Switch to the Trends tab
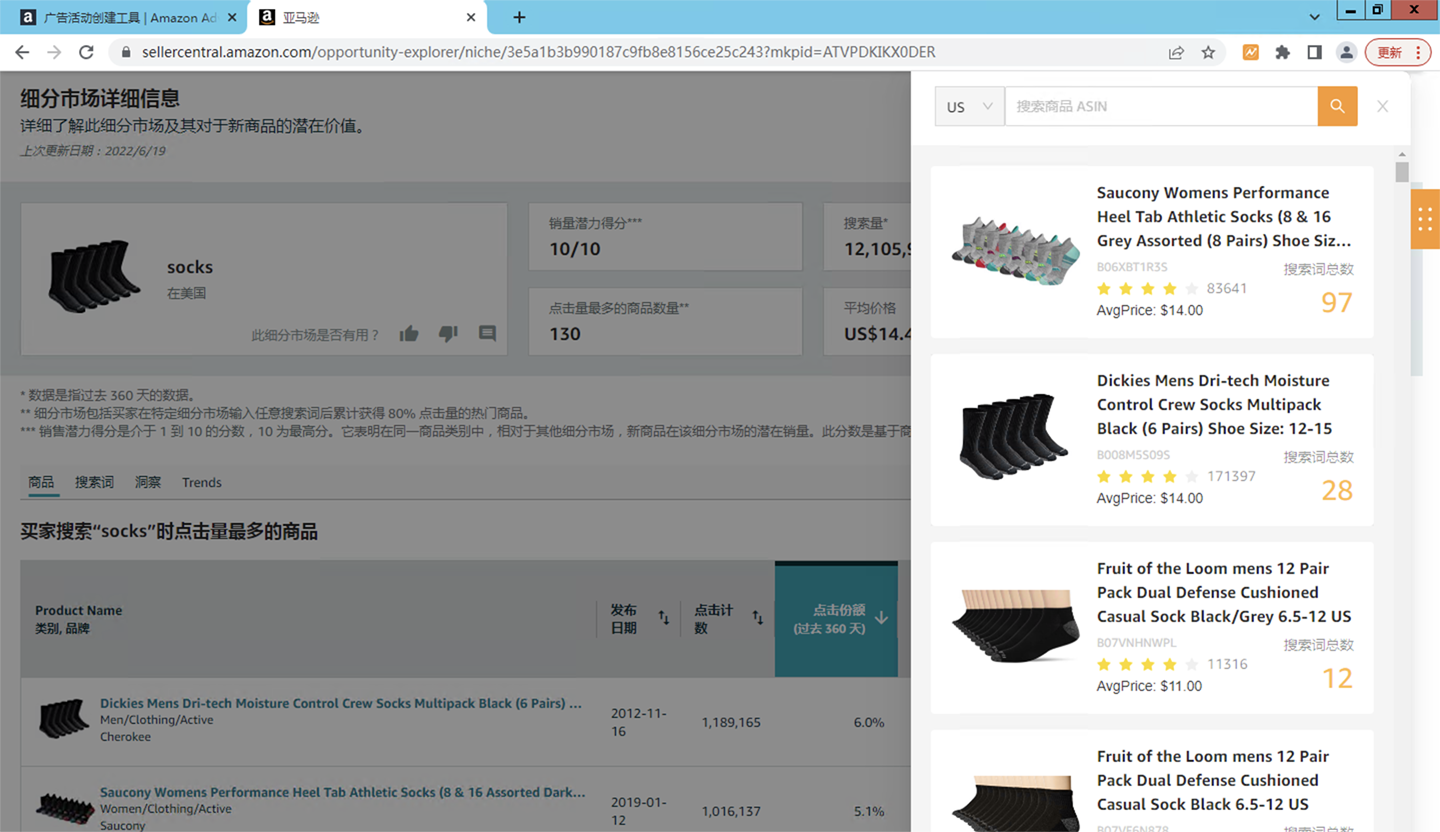This screenshot has width=1440, height=832. (x=201, y=482)
